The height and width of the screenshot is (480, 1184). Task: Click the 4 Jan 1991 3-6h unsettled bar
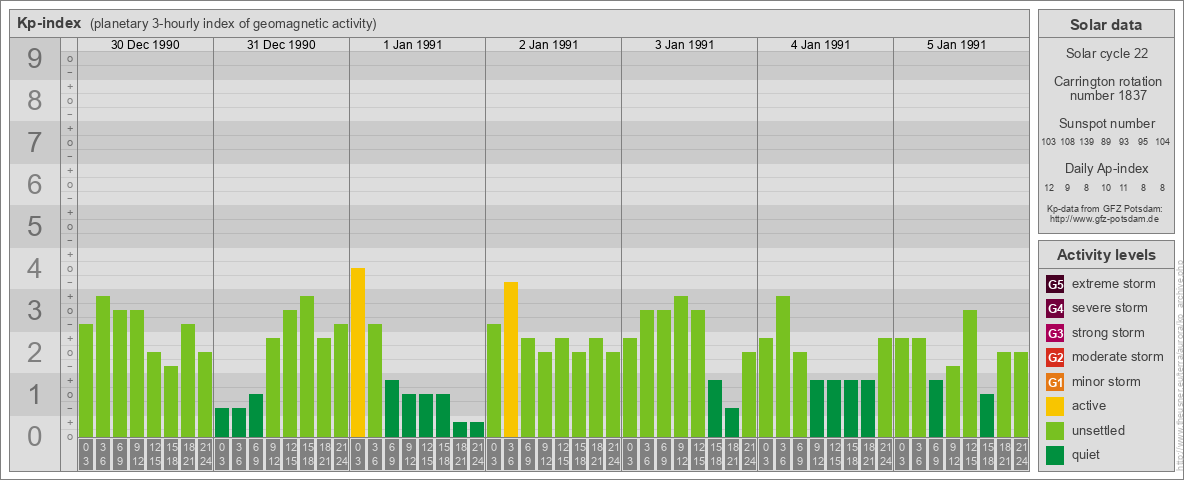(782, 367)
